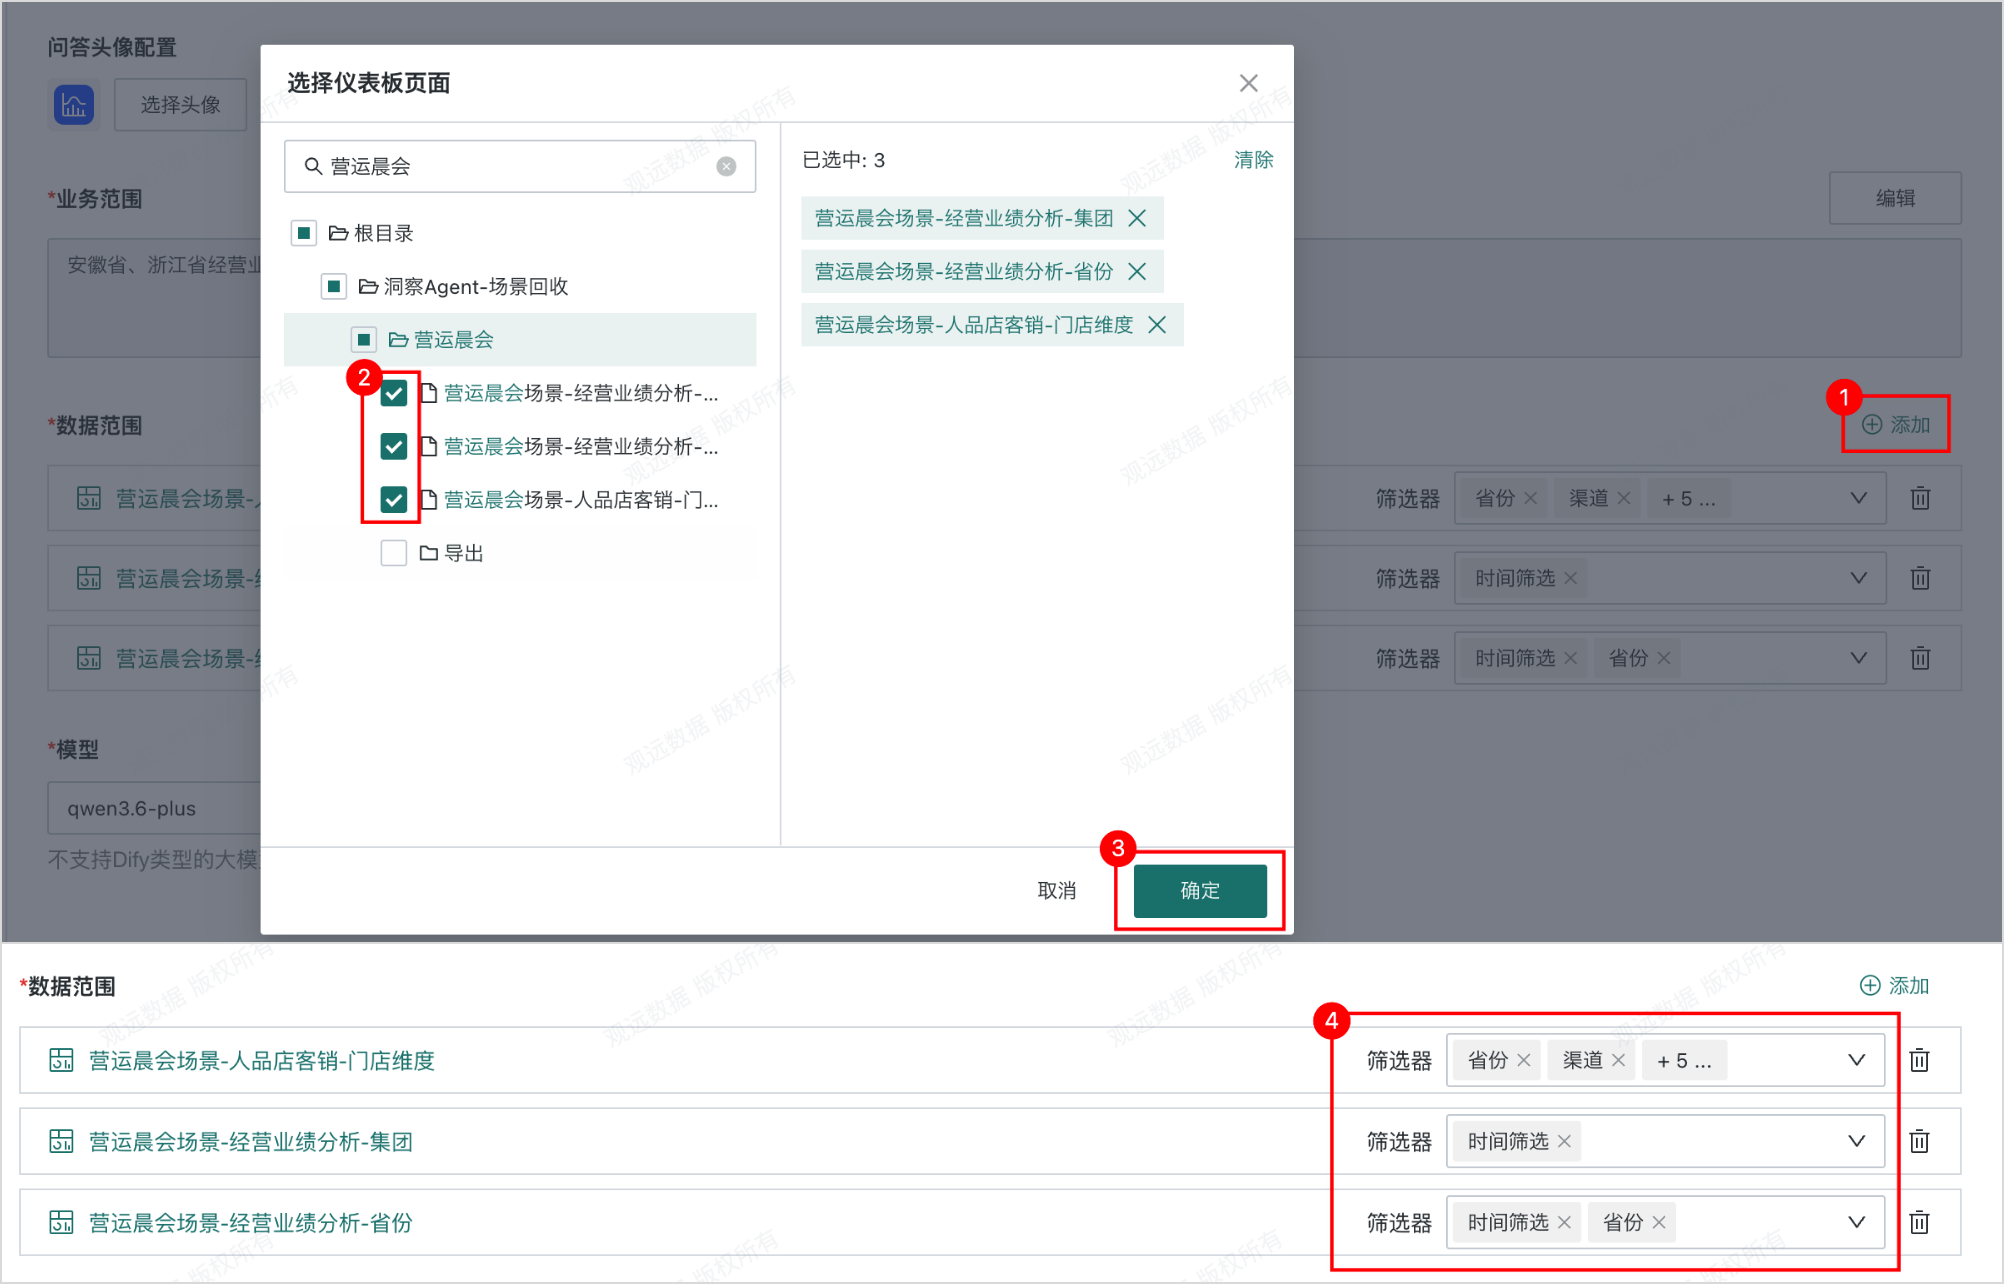Image resolution: width=2005 pixels, height=1284 pixels.
Task: Select the 洞察Agent-场景回收 folder
Action: pyautogui.click(x=463, y=287)
